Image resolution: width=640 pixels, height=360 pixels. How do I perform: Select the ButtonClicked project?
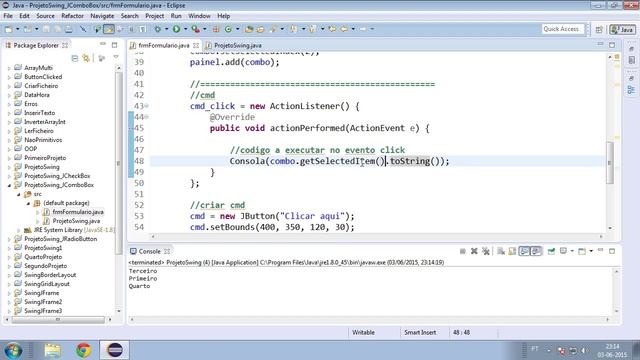43,77
